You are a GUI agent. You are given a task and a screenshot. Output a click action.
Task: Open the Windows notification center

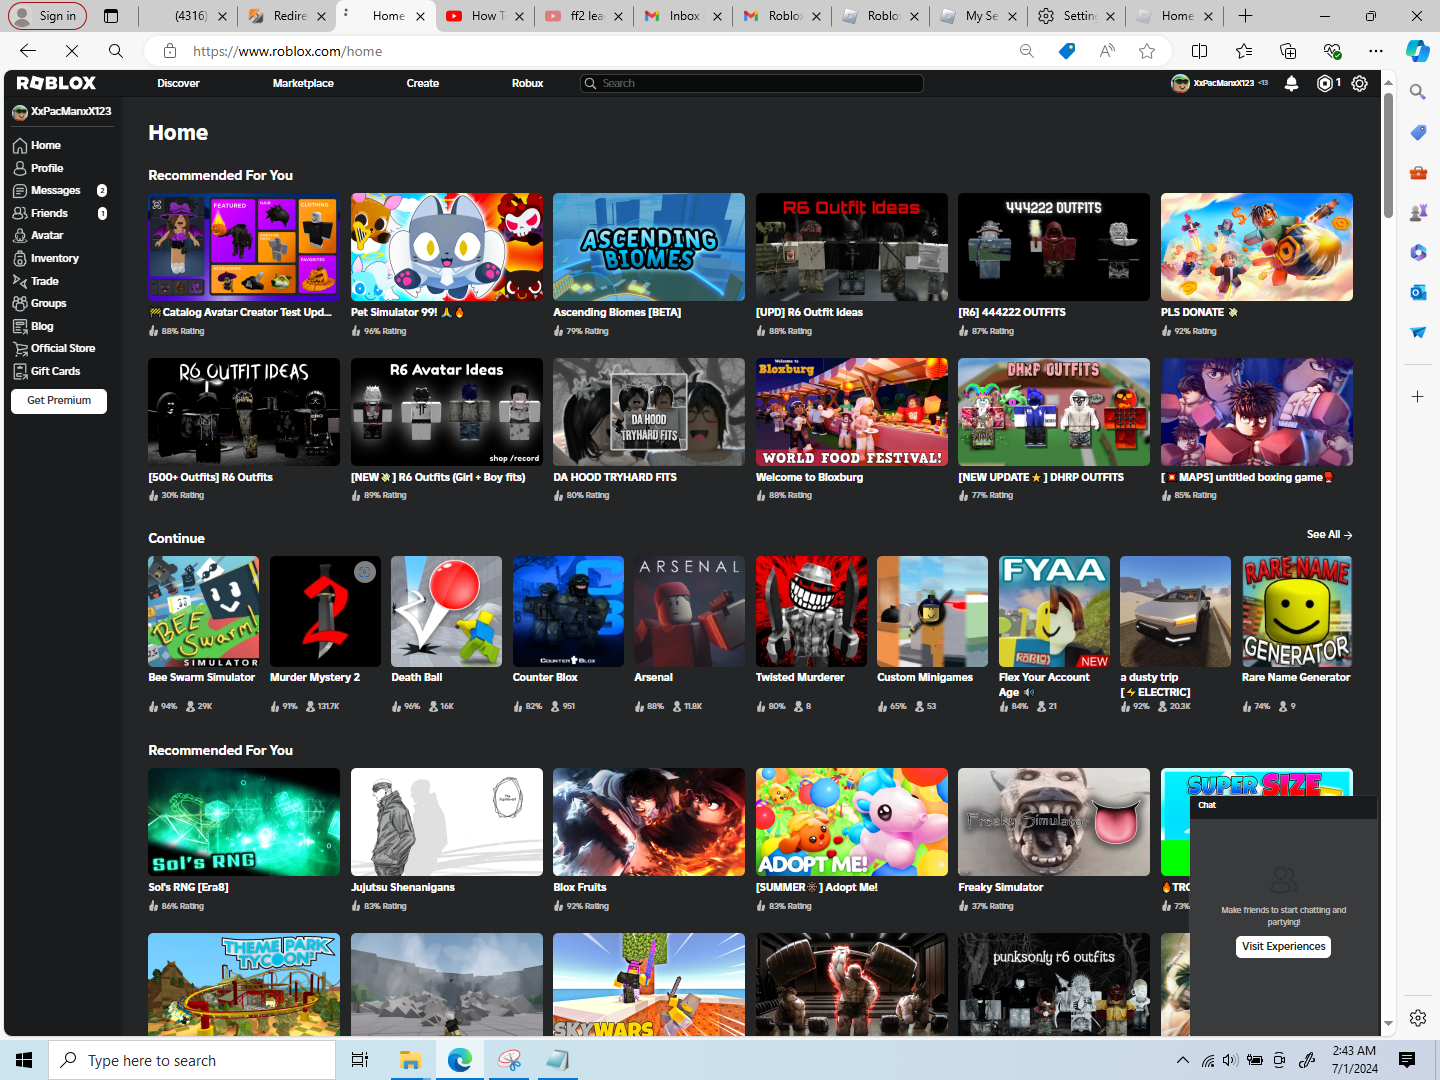(x=1407, y=1060)
